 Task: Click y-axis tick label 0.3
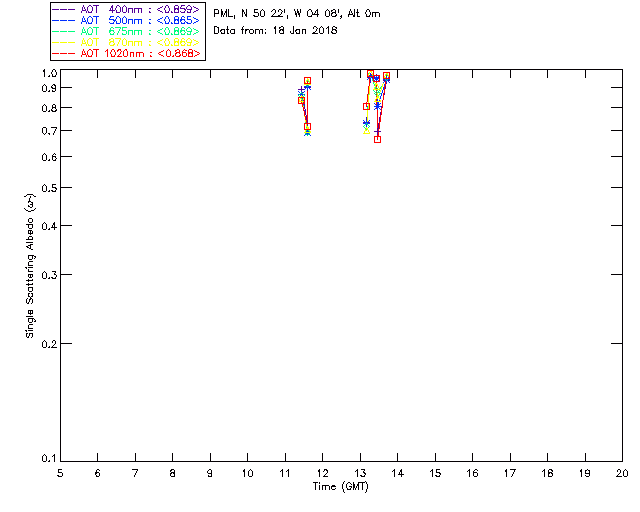(49, 275)
